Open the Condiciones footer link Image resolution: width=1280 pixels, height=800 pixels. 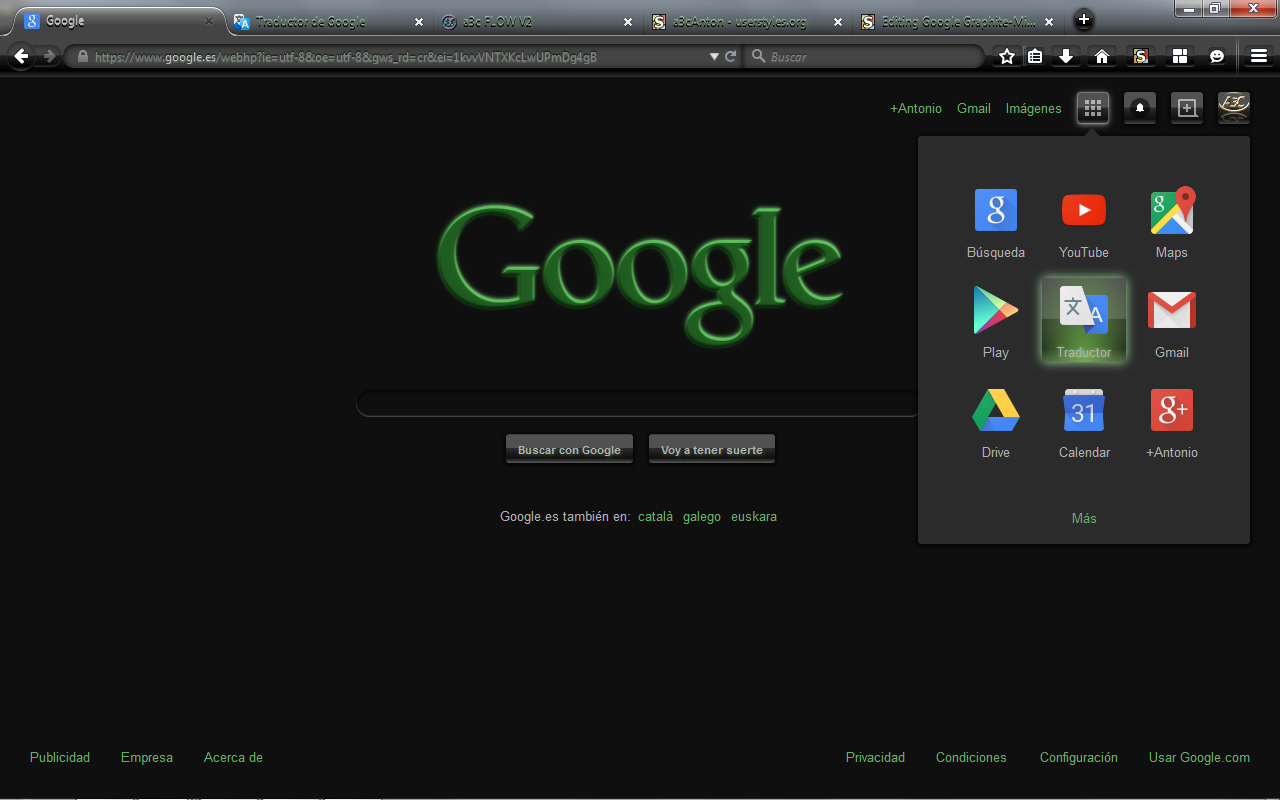971,758
